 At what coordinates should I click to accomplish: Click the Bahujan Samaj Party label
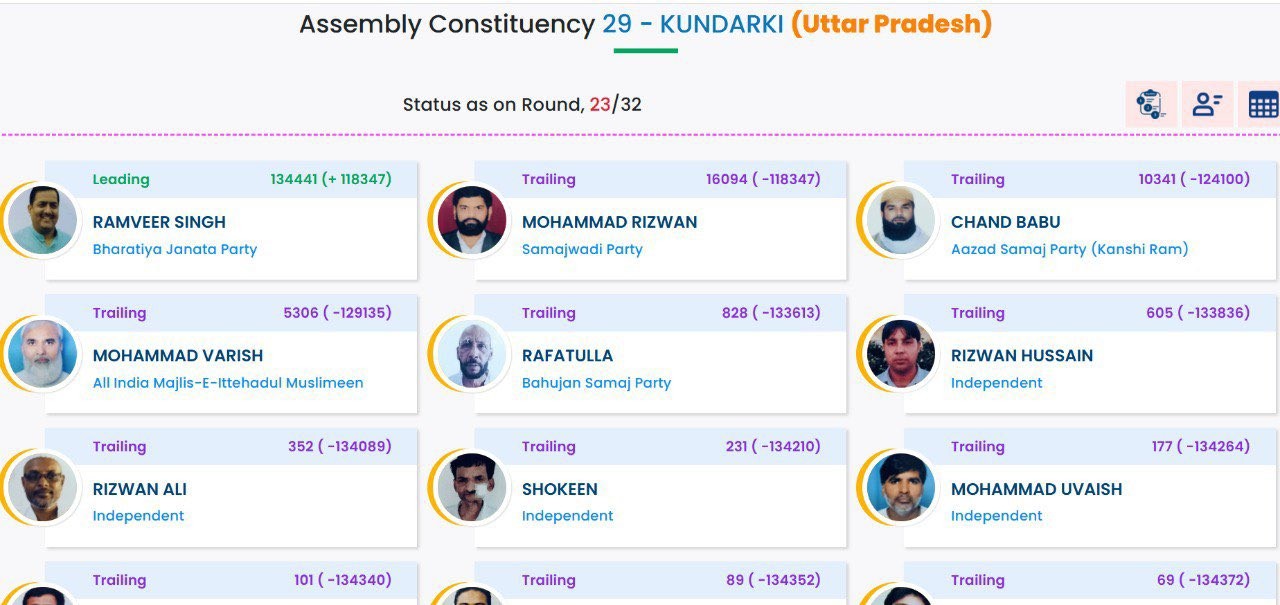point(596,382)
